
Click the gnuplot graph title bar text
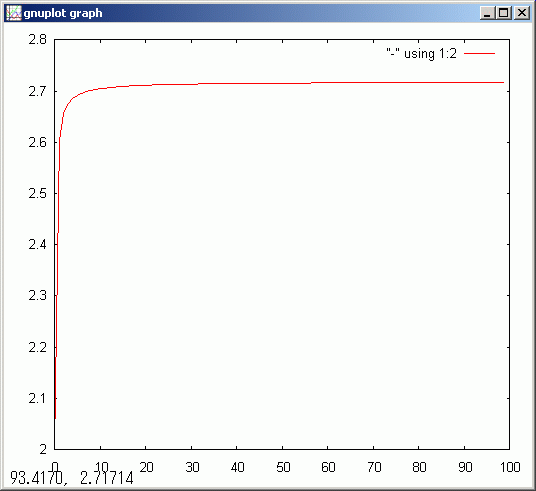point(63,13)
